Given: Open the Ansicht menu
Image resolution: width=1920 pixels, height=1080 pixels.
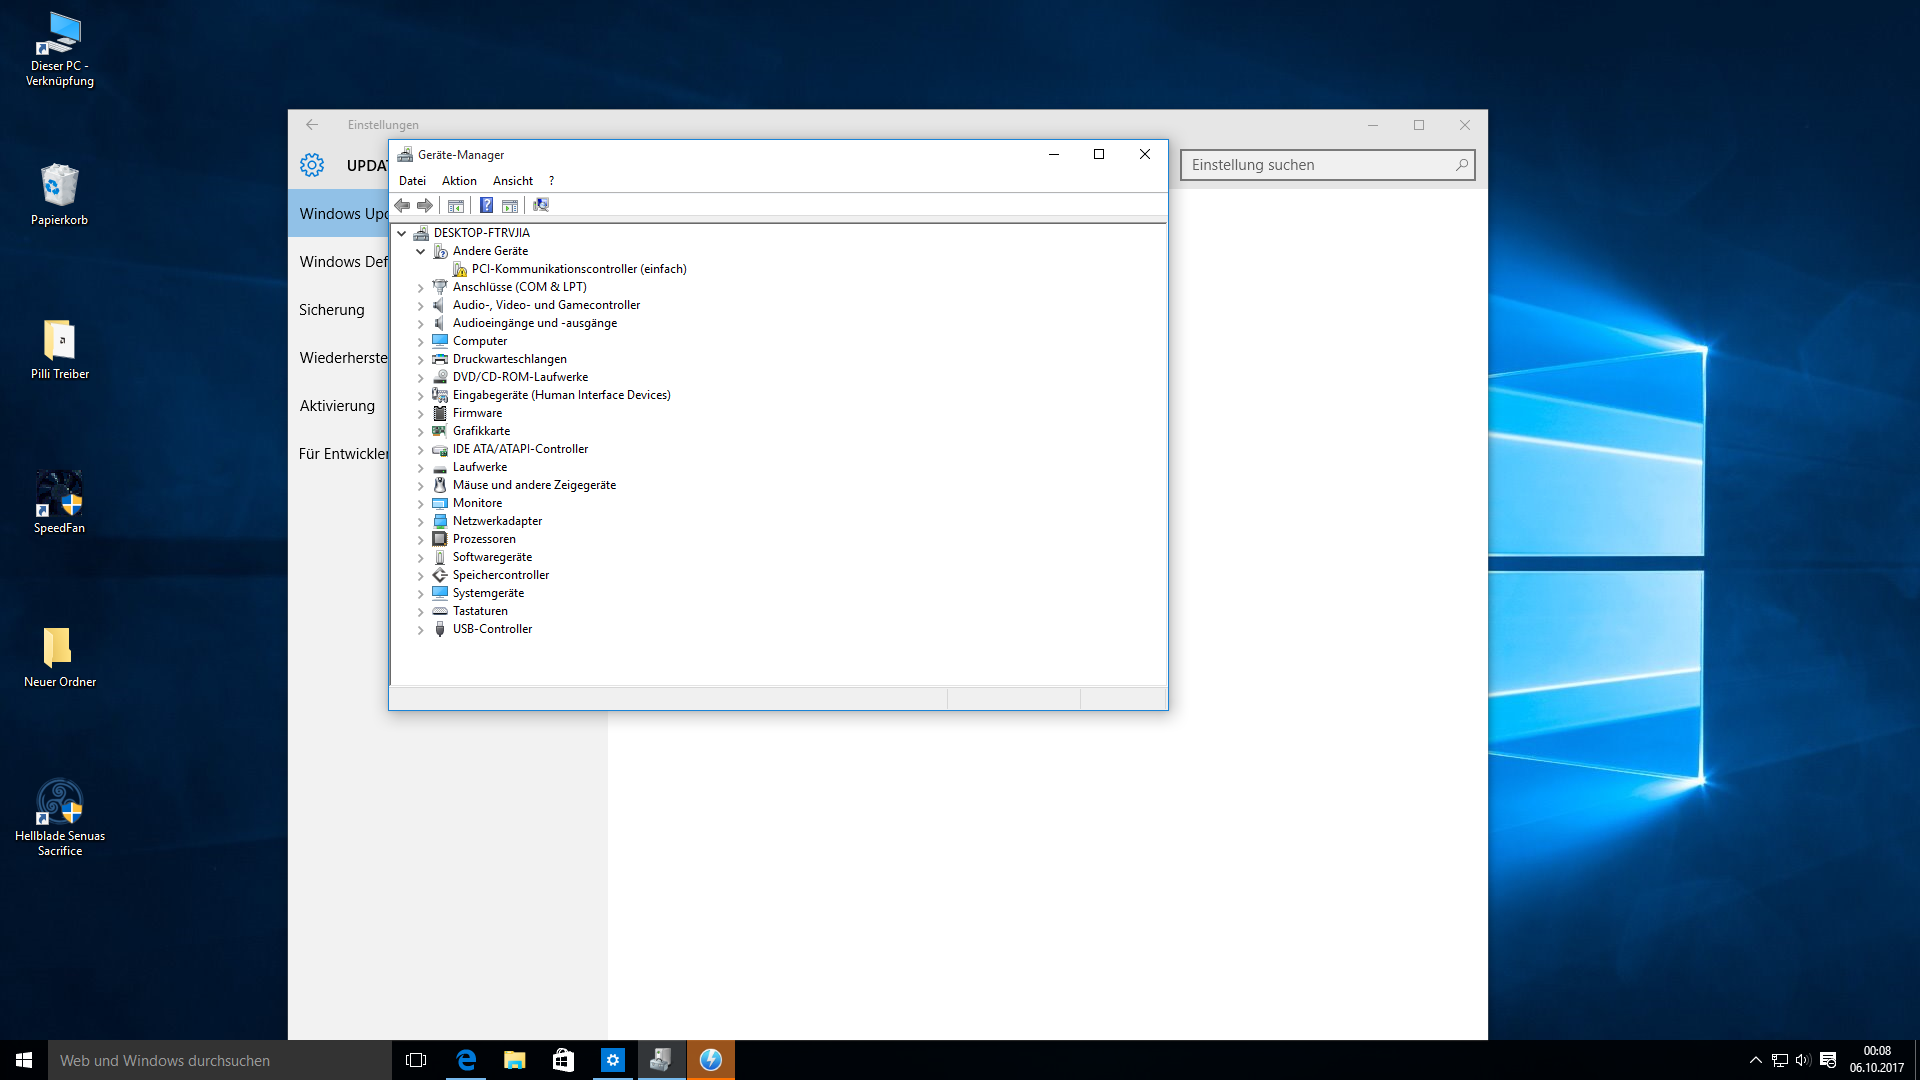Looking at the screenshot, I should click(x=512, y=181).
